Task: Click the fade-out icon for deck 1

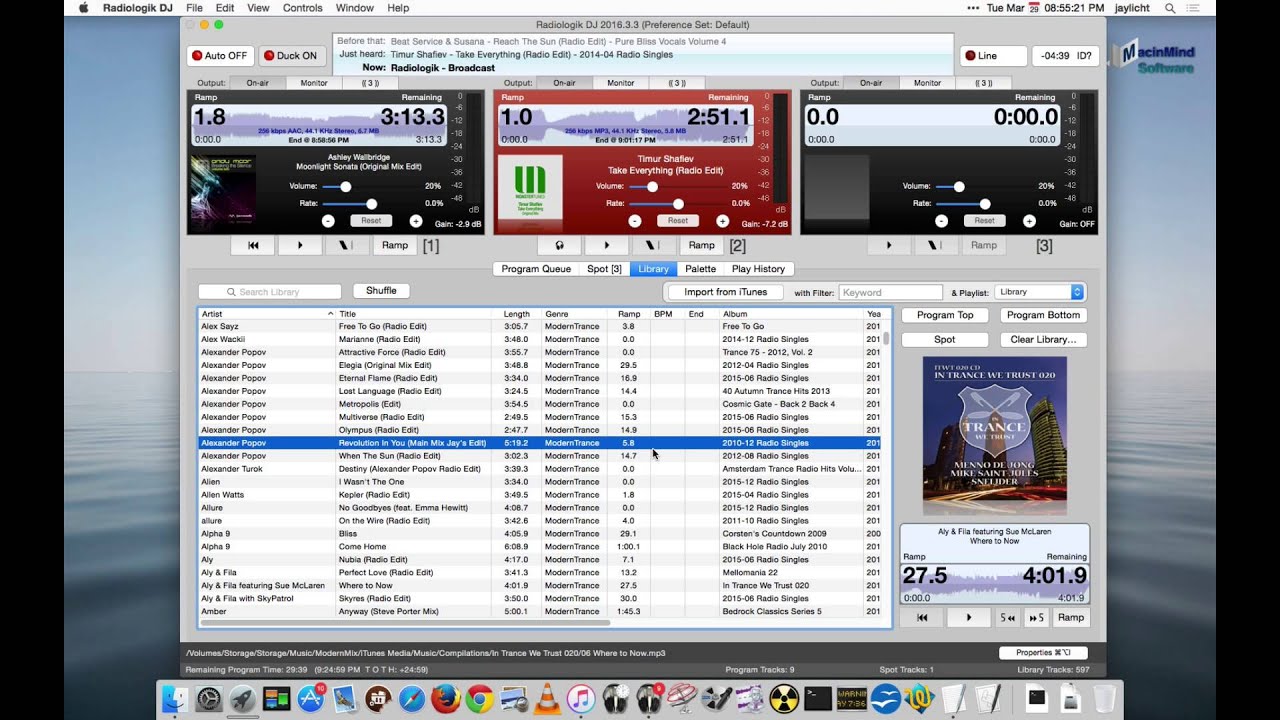Action: coord(348,245)
